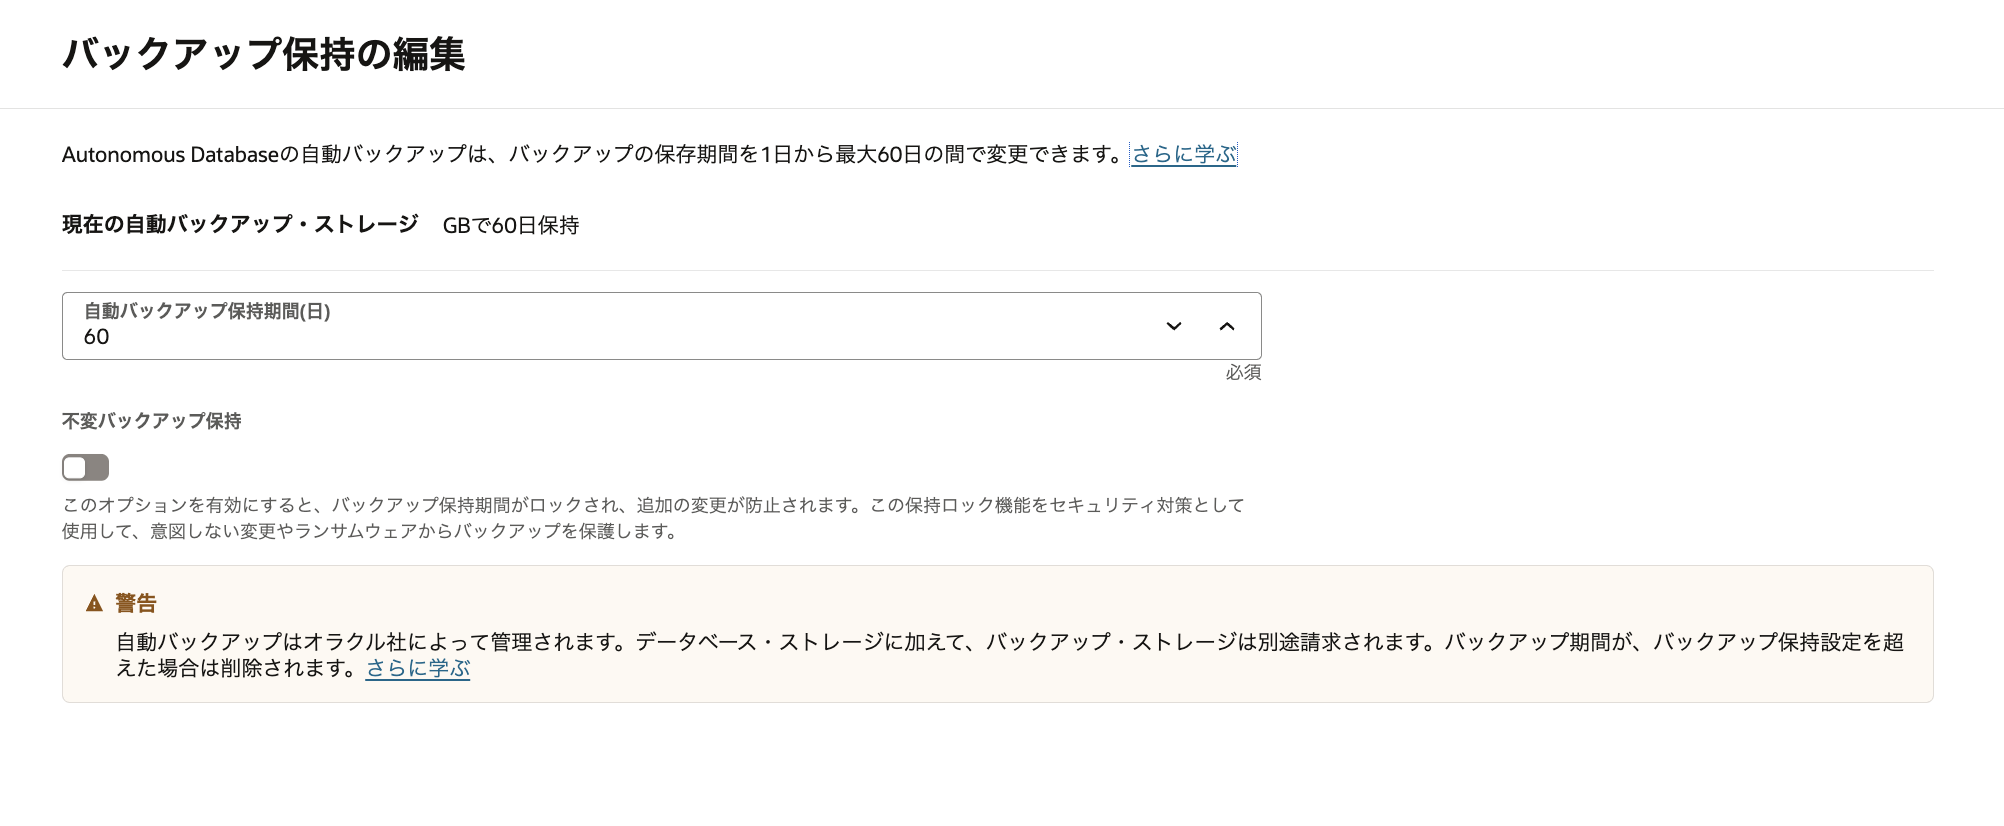2004x826 pixels.
Task: Open さらに学ぶ link beside the top description
Action: [x=1183, y=154]
